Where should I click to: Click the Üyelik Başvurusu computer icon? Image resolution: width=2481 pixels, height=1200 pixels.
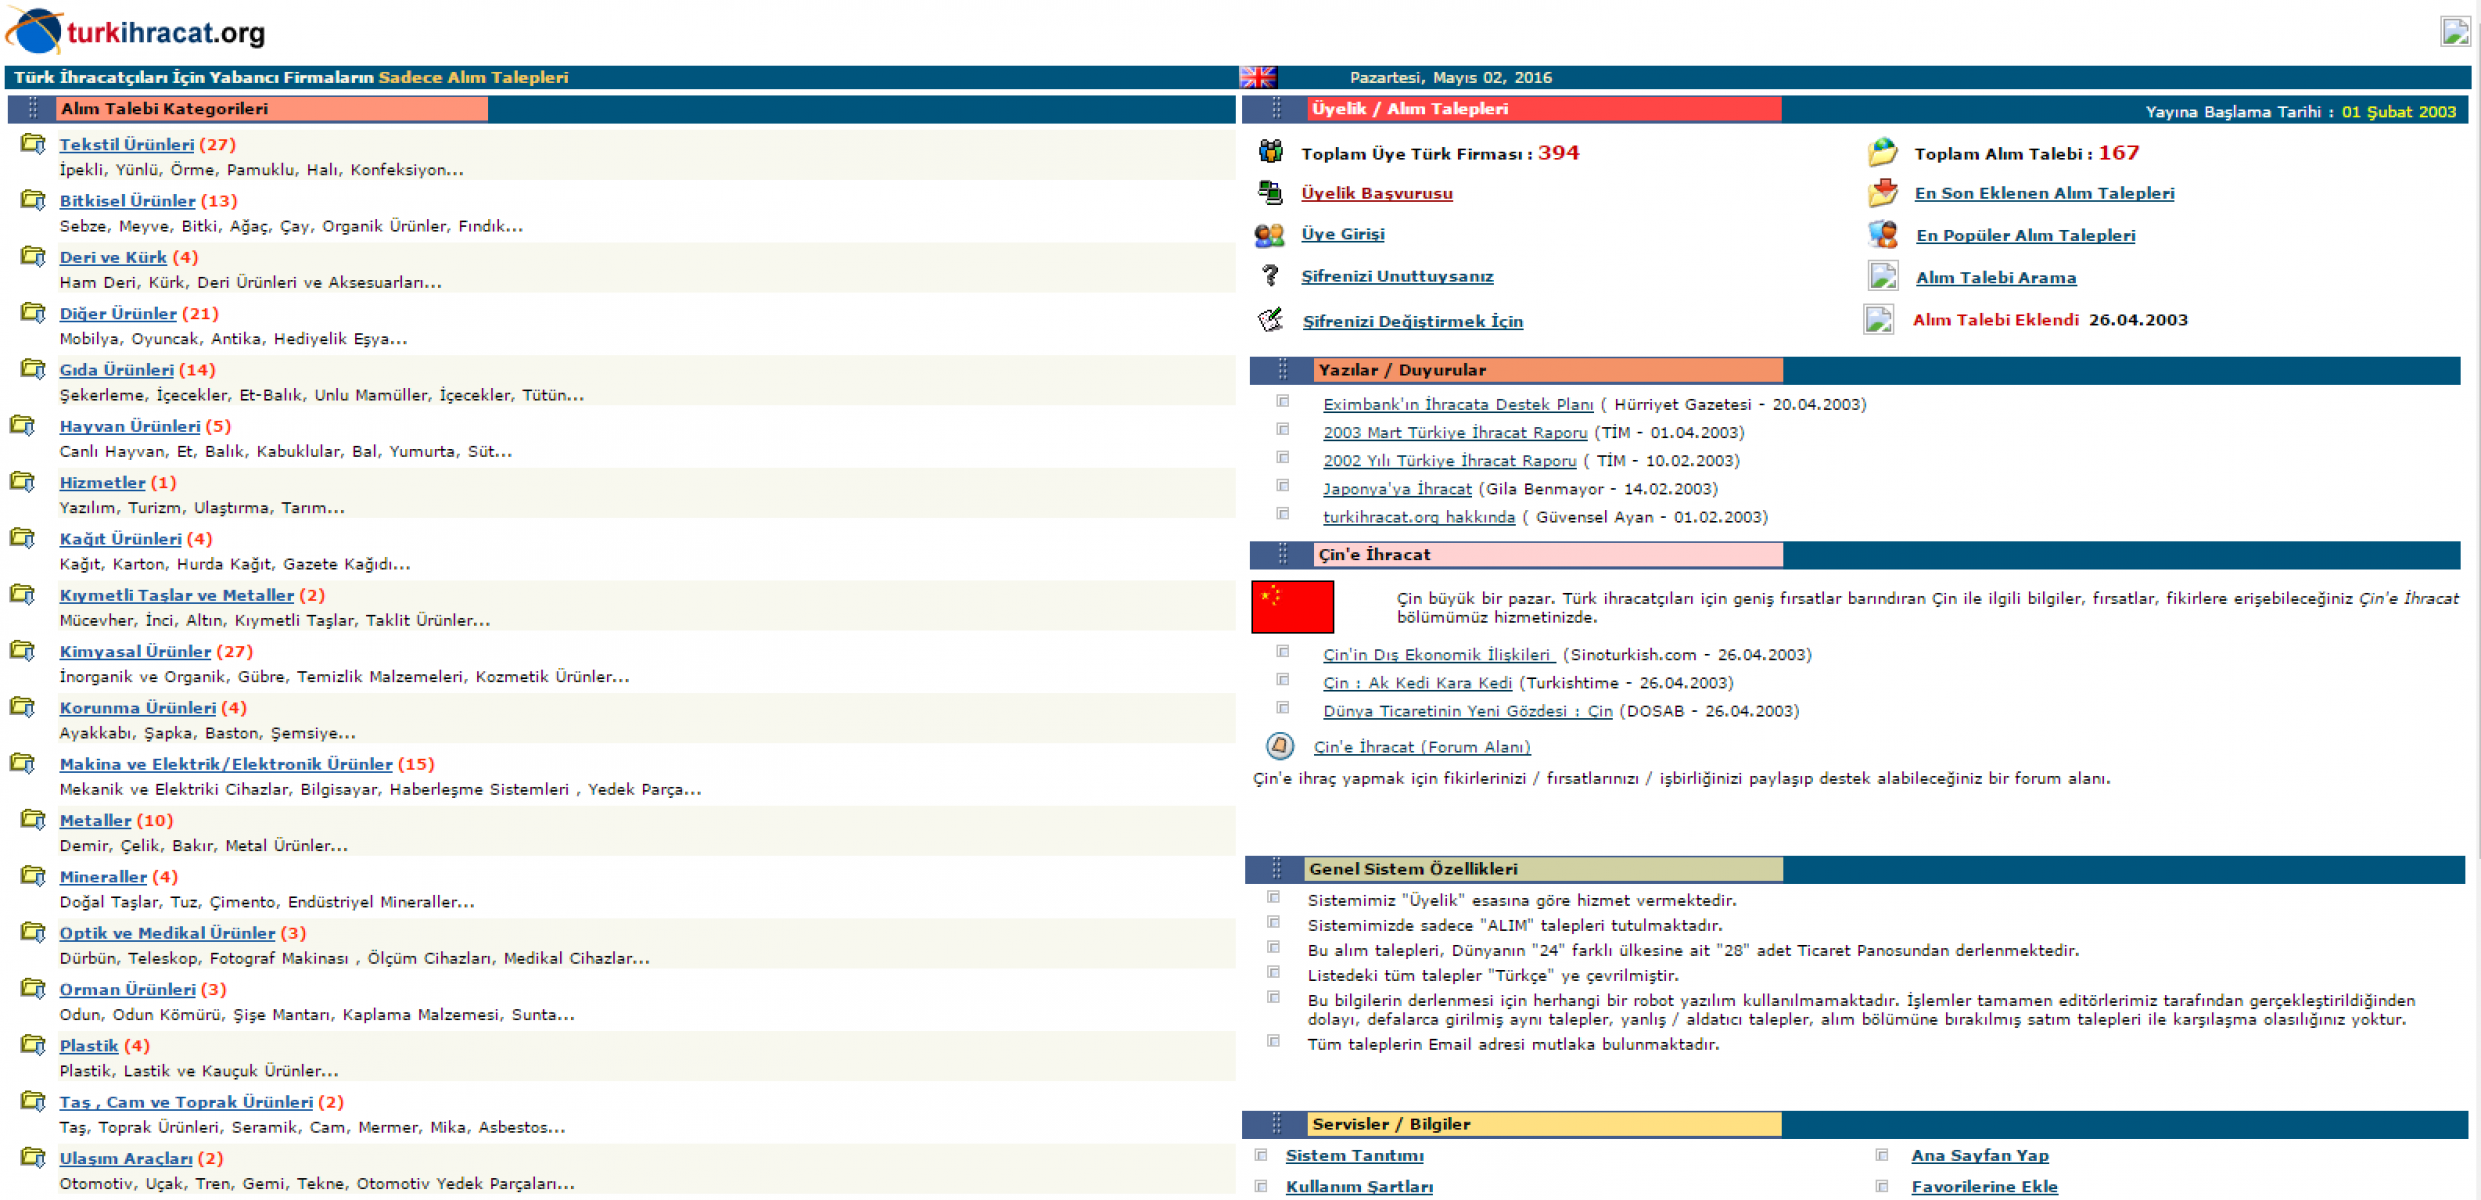click(x=1270, y=192)
